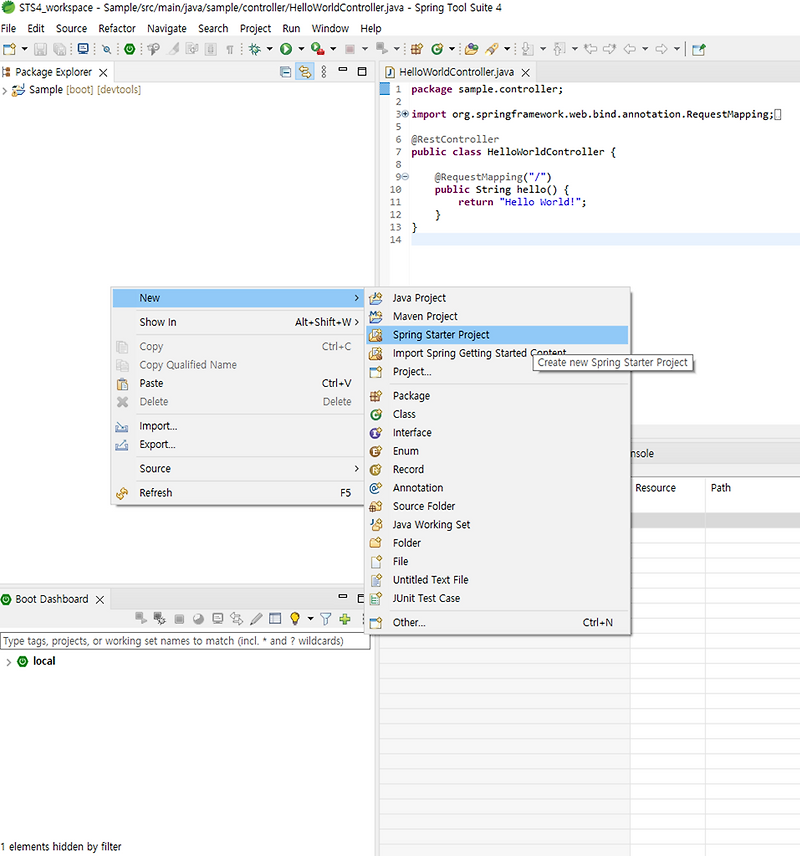
Task: Click the Spring Boot icon in the toolbar
Action: tap(129, 50)
